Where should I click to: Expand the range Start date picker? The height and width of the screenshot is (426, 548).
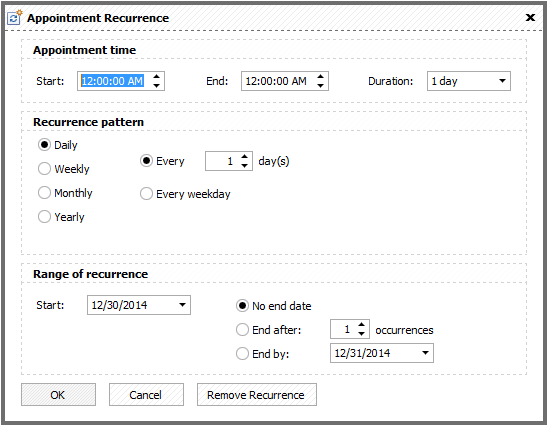click(x=182, y=305)
